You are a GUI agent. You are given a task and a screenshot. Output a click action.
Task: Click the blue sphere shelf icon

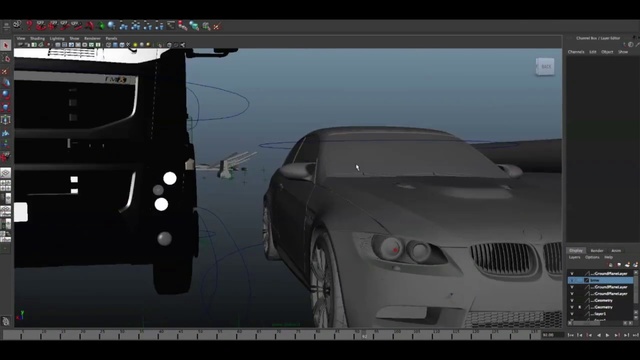[111, 26]
